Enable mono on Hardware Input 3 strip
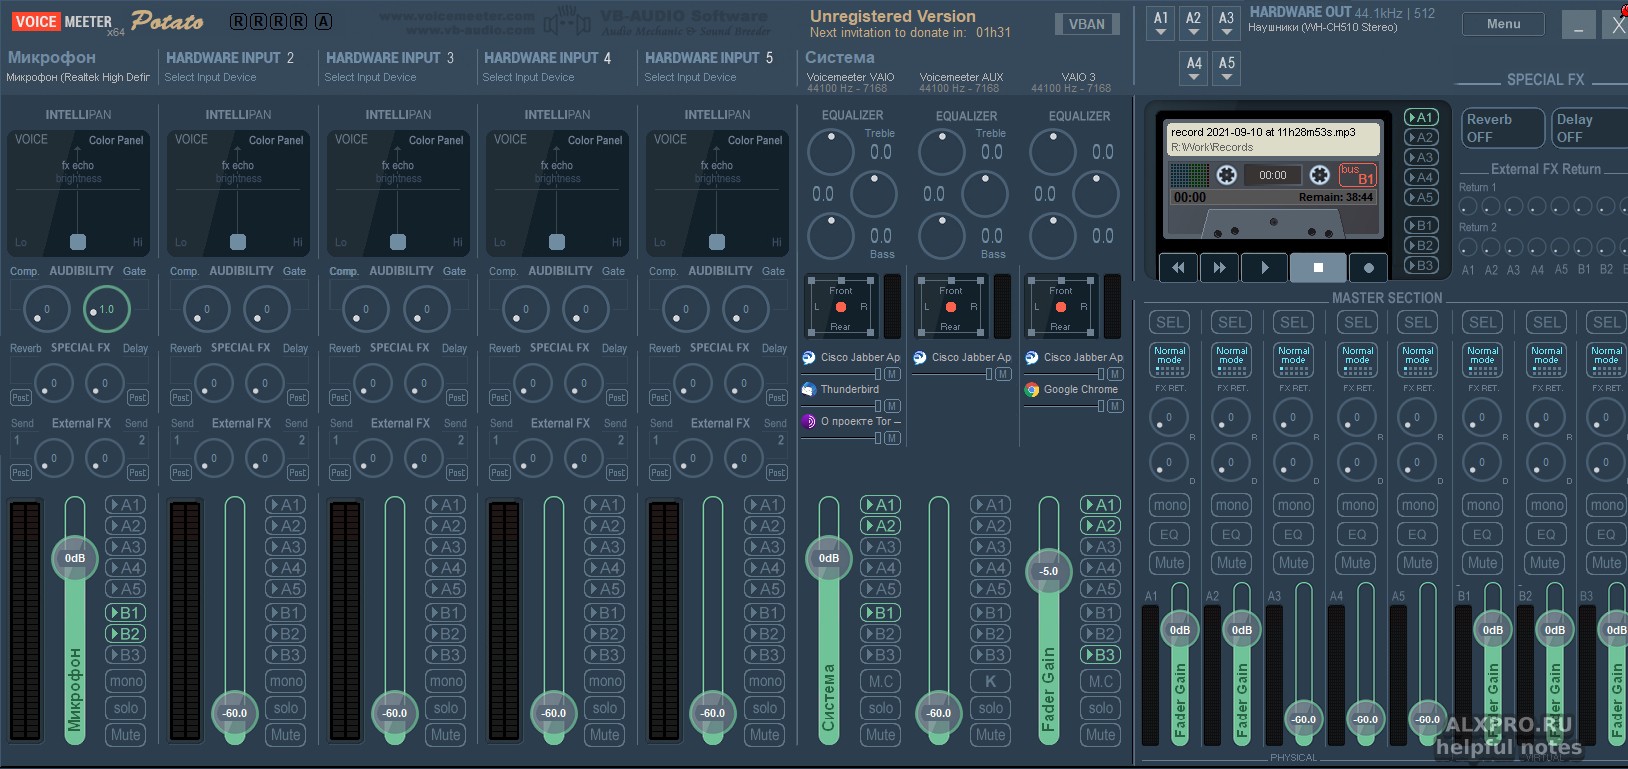Screen dimensions: 1628x769 pyautogui.click(x=446, y=681)
